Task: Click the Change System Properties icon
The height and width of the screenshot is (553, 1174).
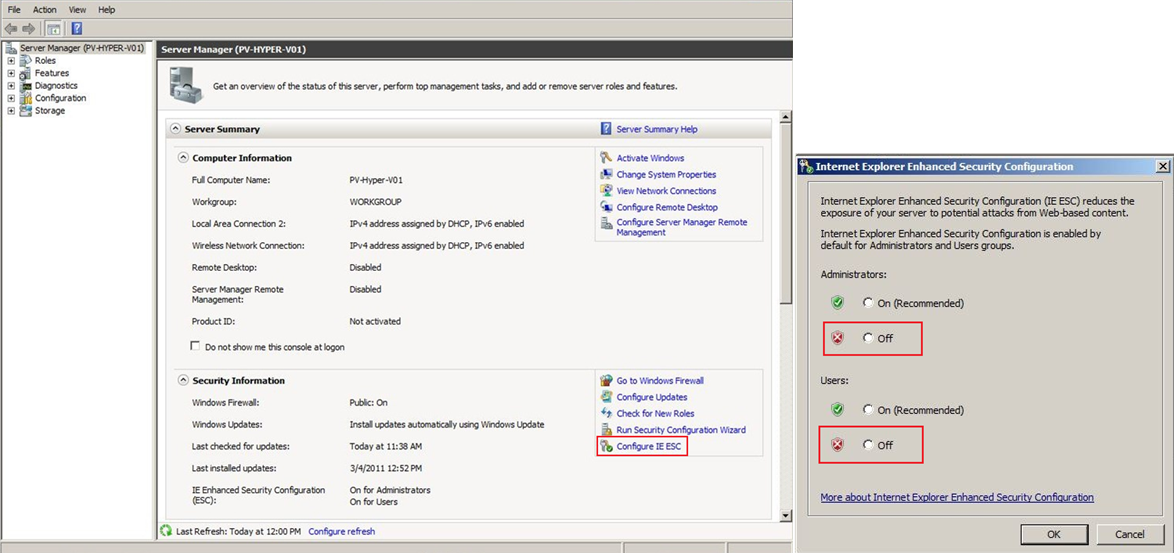Action: pyautogui.click(x=606, y=174)
